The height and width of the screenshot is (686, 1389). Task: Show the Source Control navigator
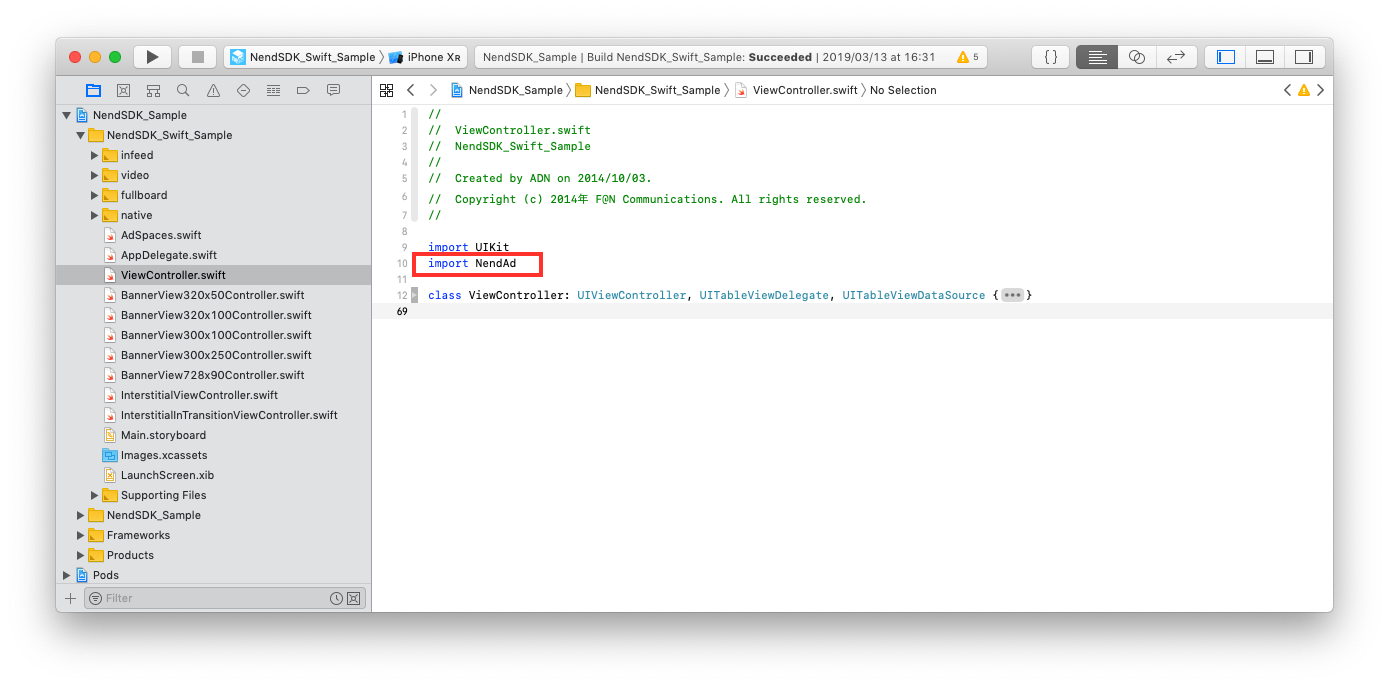tap(123, 90)
